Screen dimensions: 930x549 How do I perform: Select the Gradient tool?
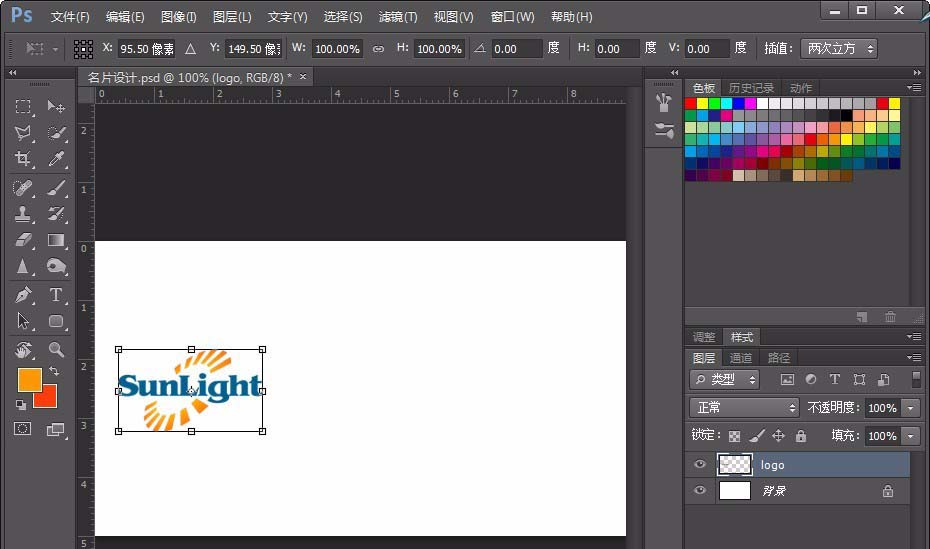point(56,240)
